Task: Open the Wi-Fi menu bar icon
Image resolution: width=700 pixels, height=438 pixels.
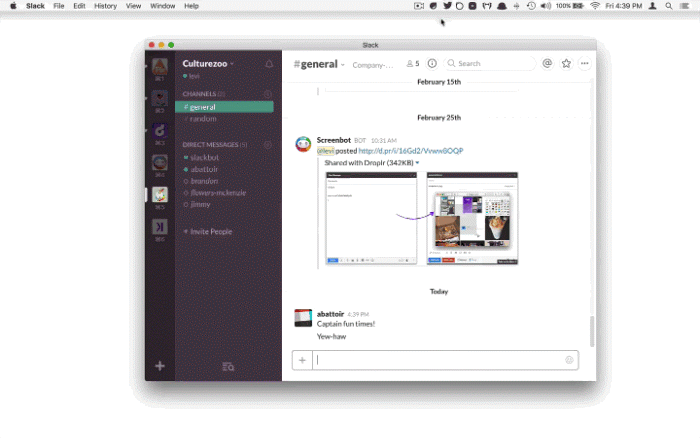Action: [x=595, y=6]
